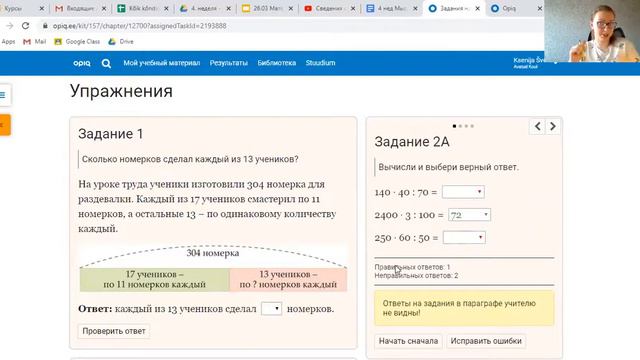Open the hamburger sidebar menu icon
This screenshot has width=640, height=360.
3,95
